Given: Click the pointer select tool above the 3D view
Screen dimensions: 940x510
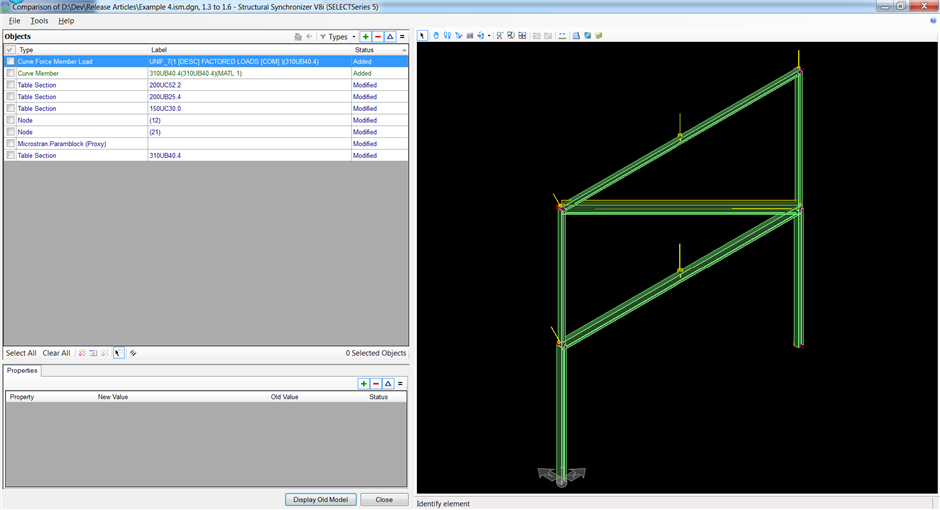Looking at the screenshot, I should pyautogui.click(x=422, y=36).
